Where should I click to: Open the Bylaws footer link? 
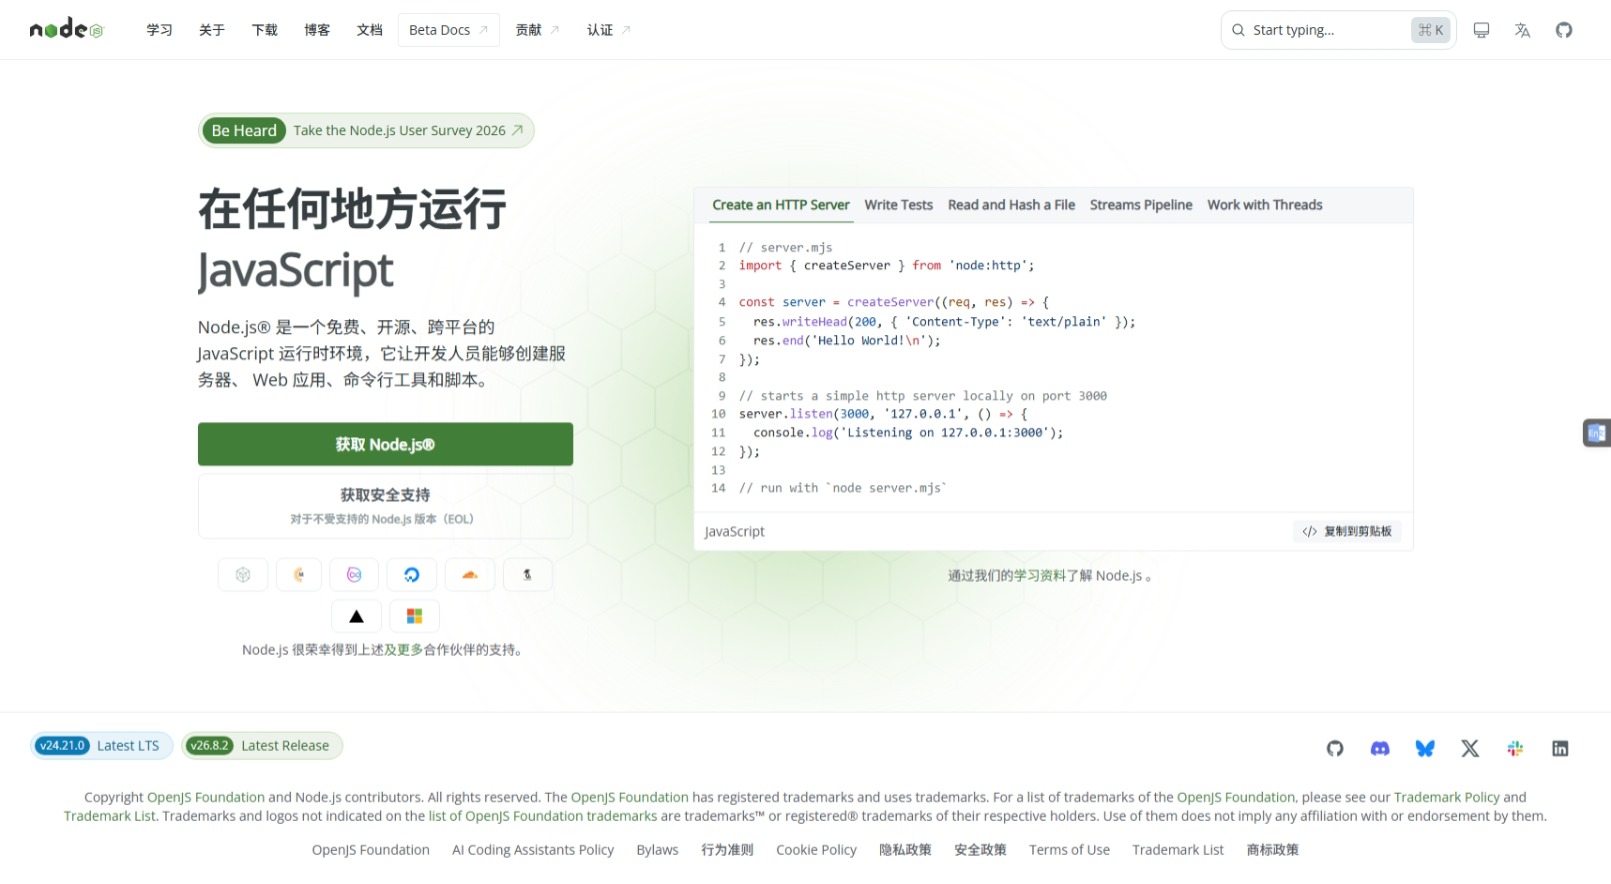[x=657, y=850]
